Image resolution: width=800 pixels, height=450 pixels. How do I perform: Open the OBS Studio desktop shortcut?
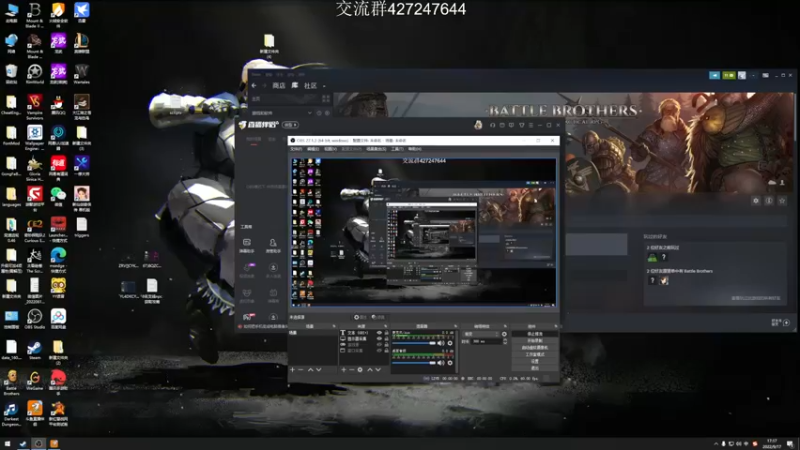click(34, 319)
